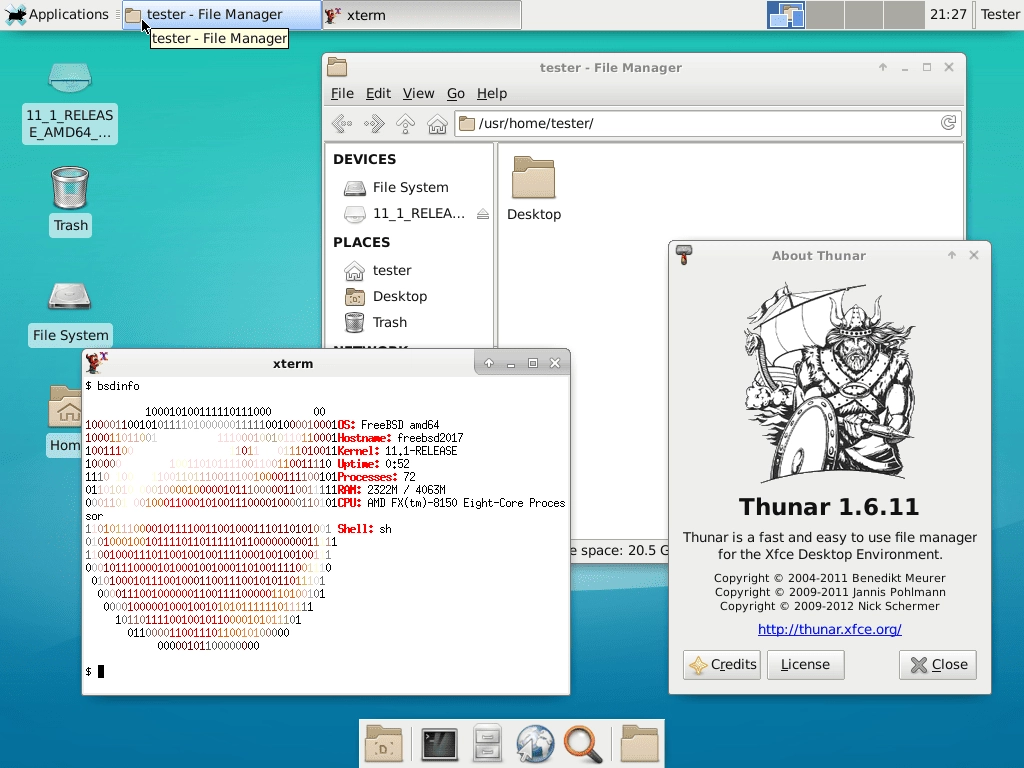Select File System in the Devices sidebar

pyautogui.click(x=409, y=187)
